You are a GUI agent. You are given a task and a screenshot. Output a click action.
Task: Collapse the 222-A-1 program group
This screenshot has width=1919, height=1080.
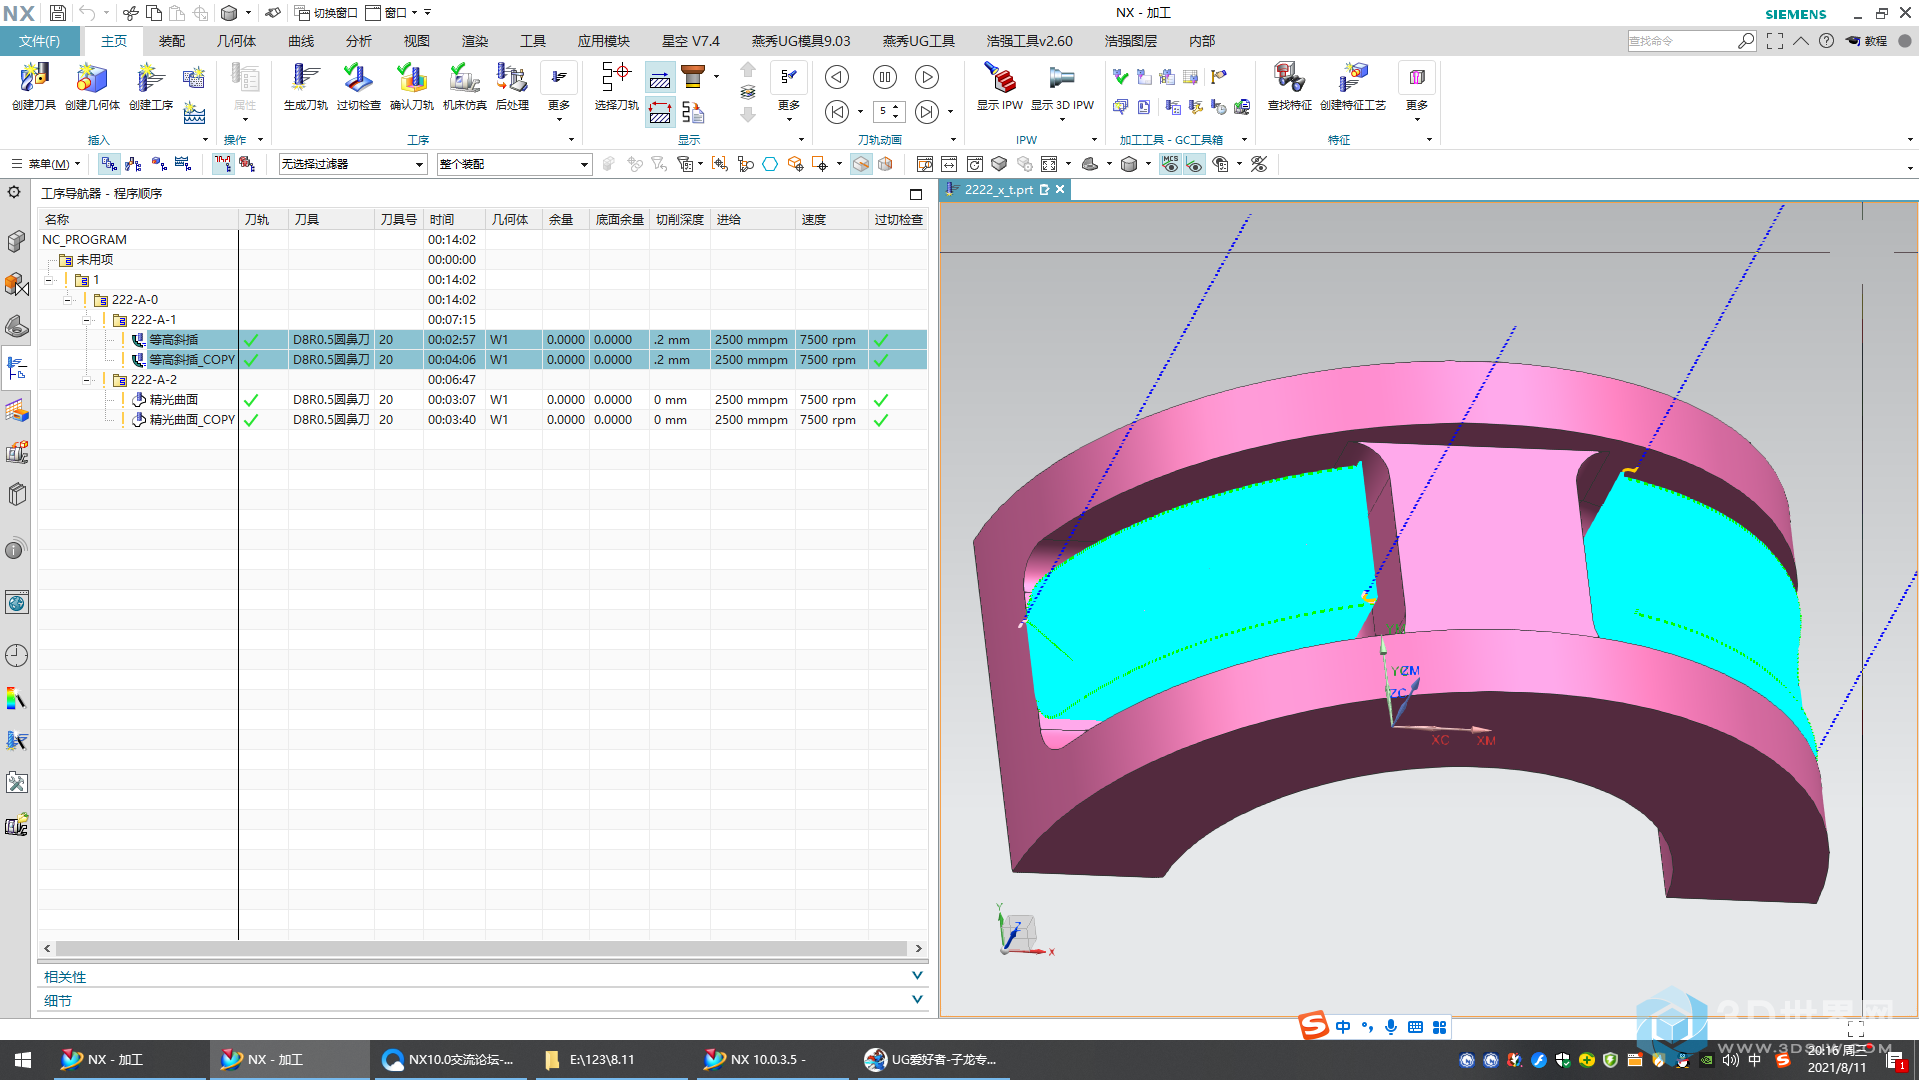point(87,320)
